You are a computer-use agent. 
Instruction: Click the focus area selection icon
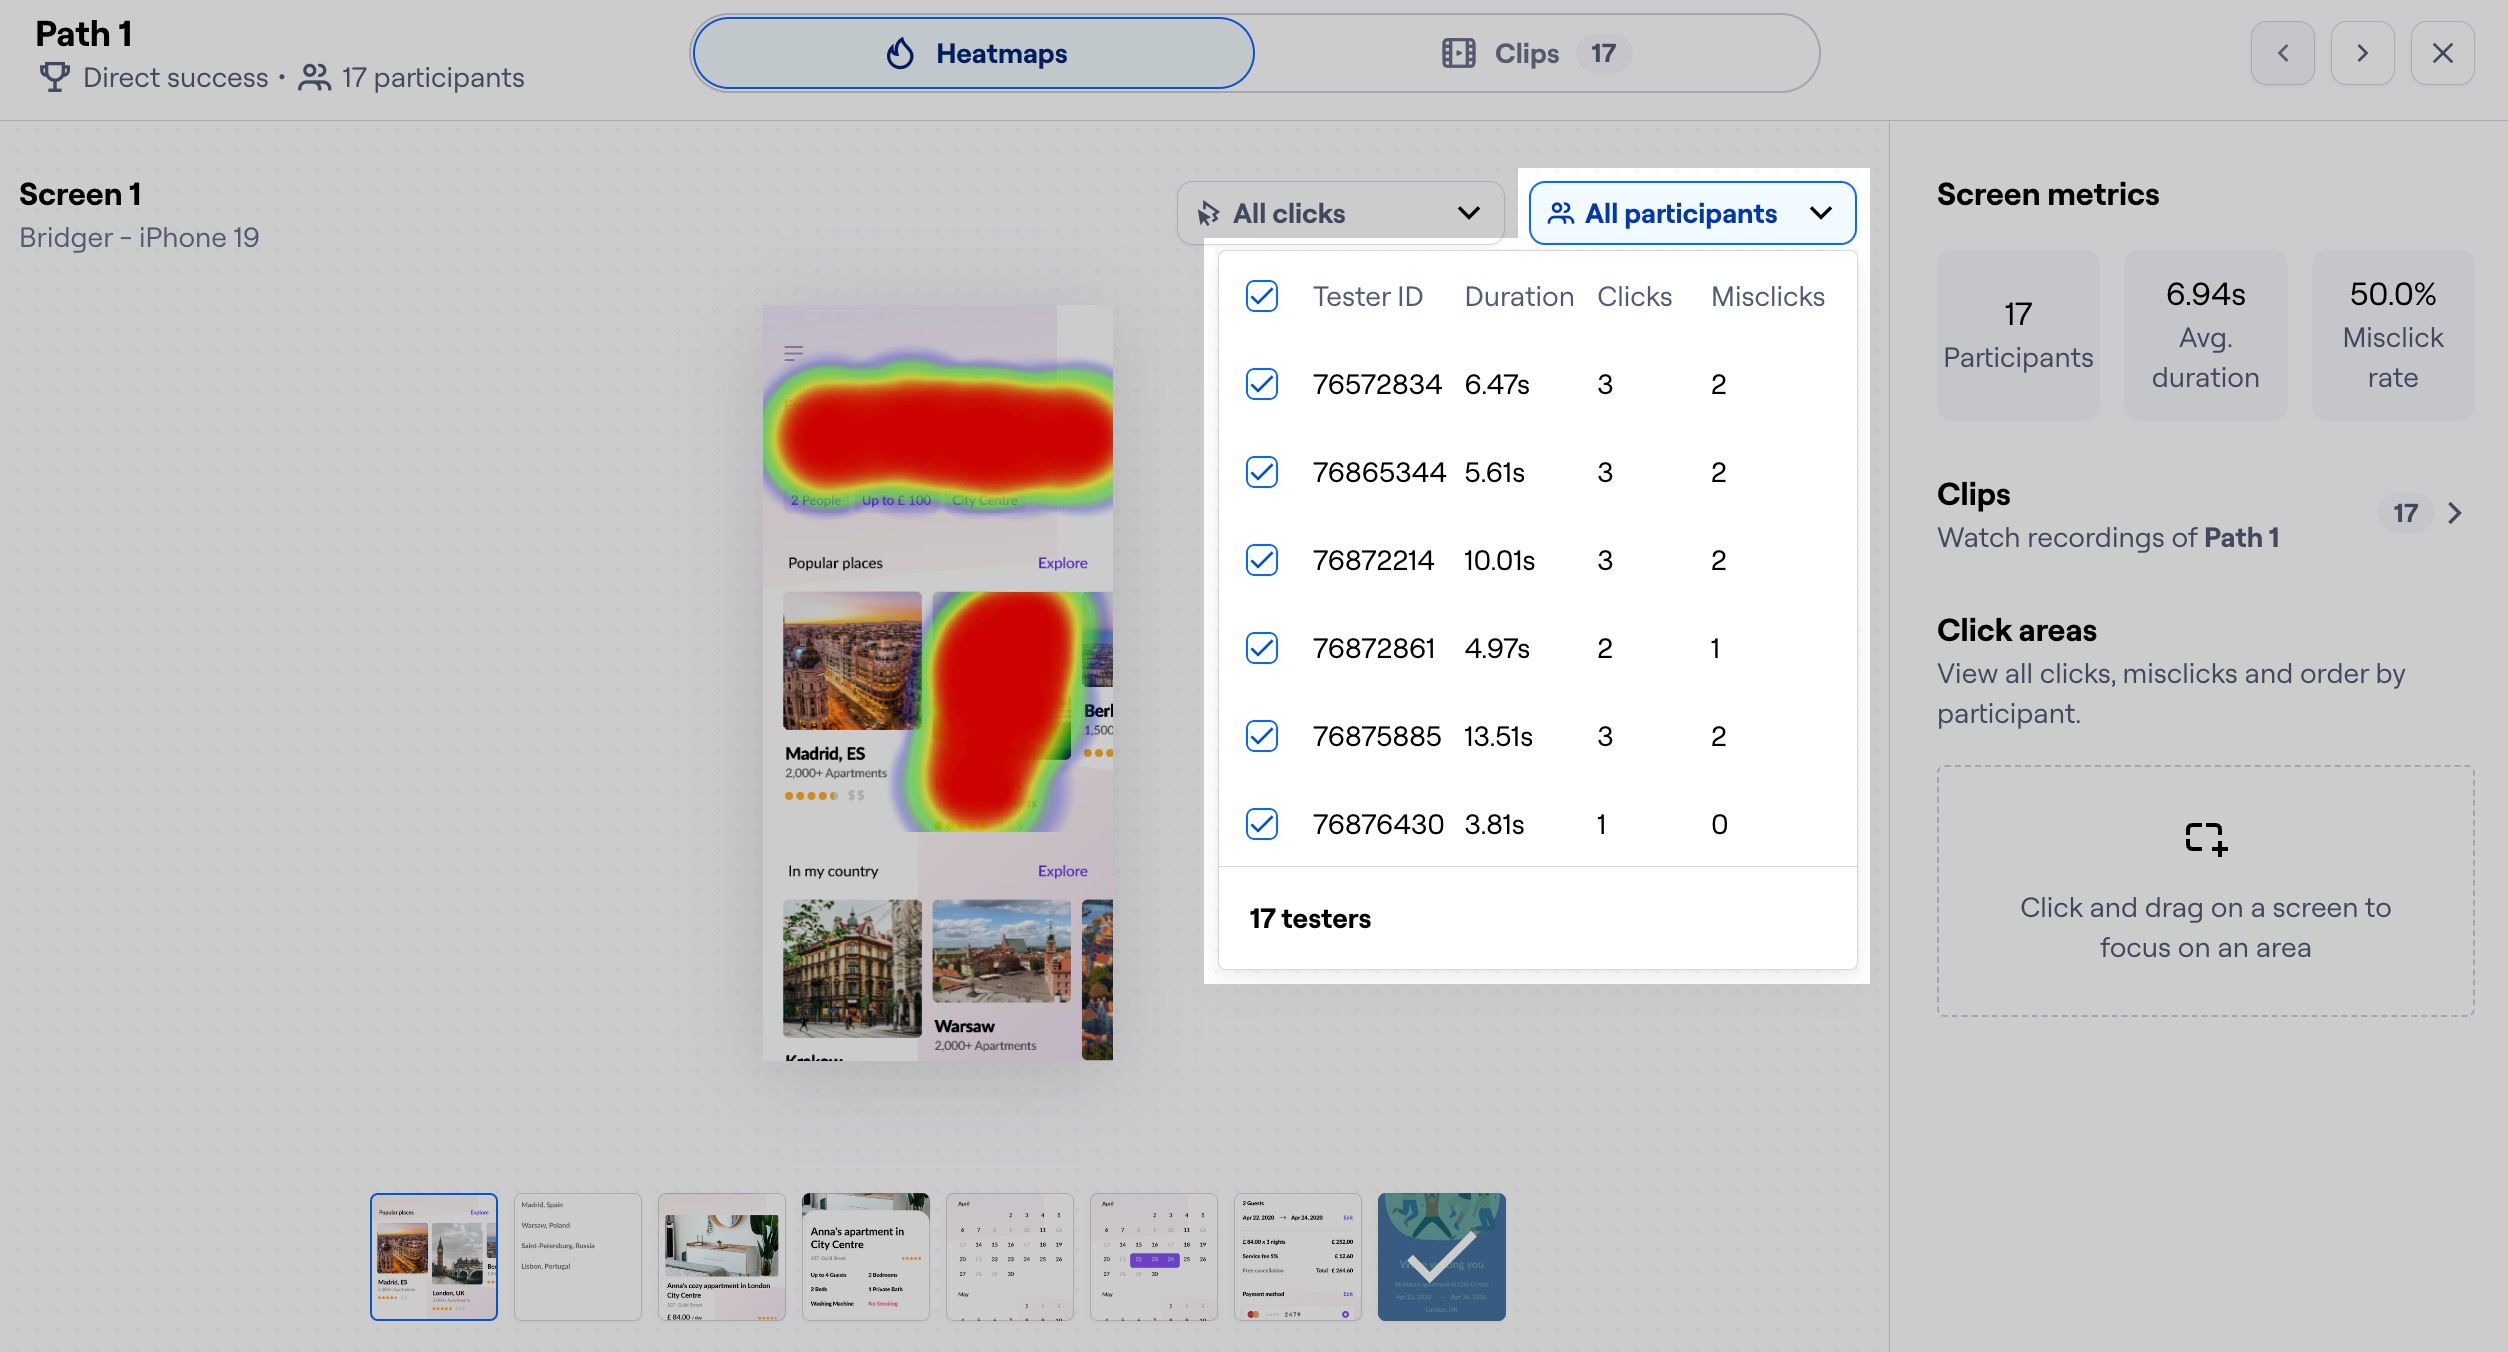coord(2206,839)
